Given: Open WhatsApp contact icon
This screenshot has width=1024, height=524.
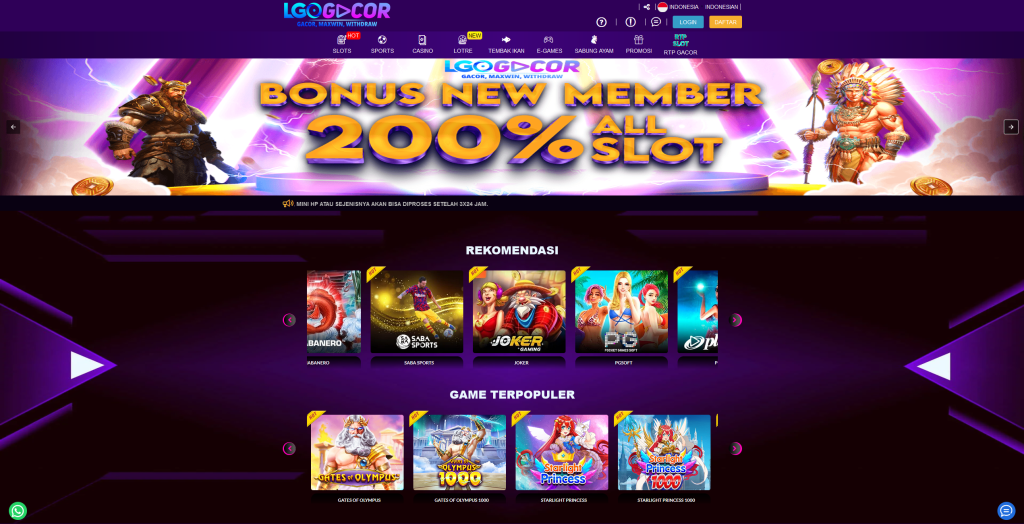Looking at the screenshot, I should 18,510.
